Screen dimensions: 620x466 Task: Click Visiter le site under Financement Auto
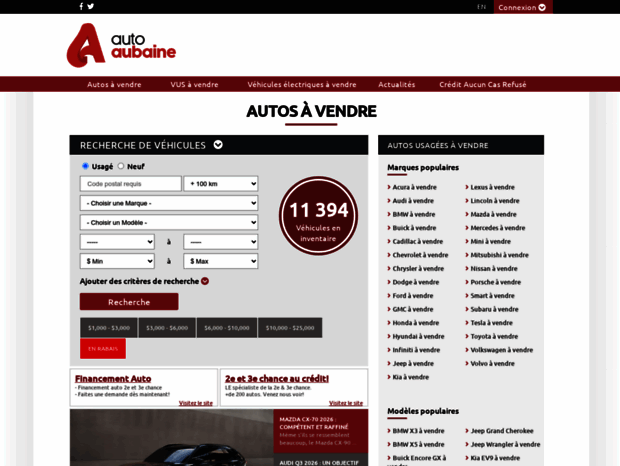tap(195, 403)
